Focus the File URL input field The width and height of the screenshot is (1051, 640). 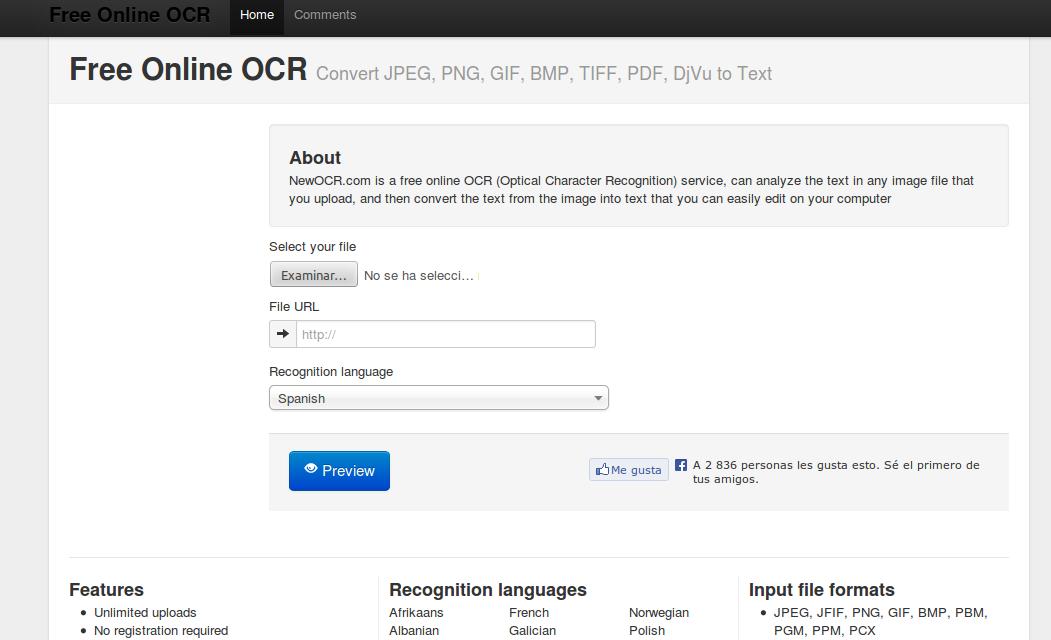pos(446,334)
